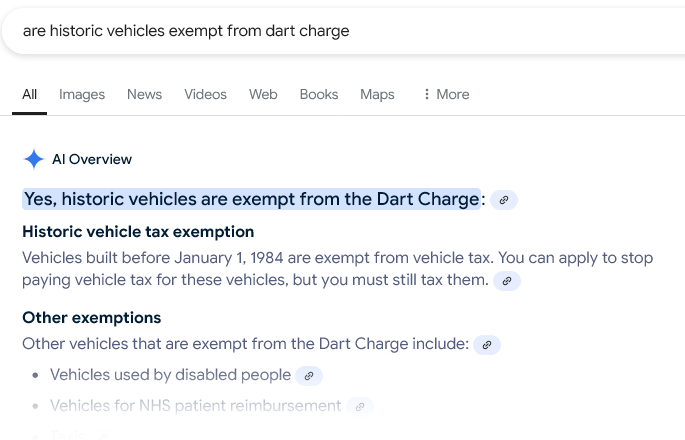Click the 'Other exemptions' heading
Screen dimensions: 685x440
[x=91, y=318]
